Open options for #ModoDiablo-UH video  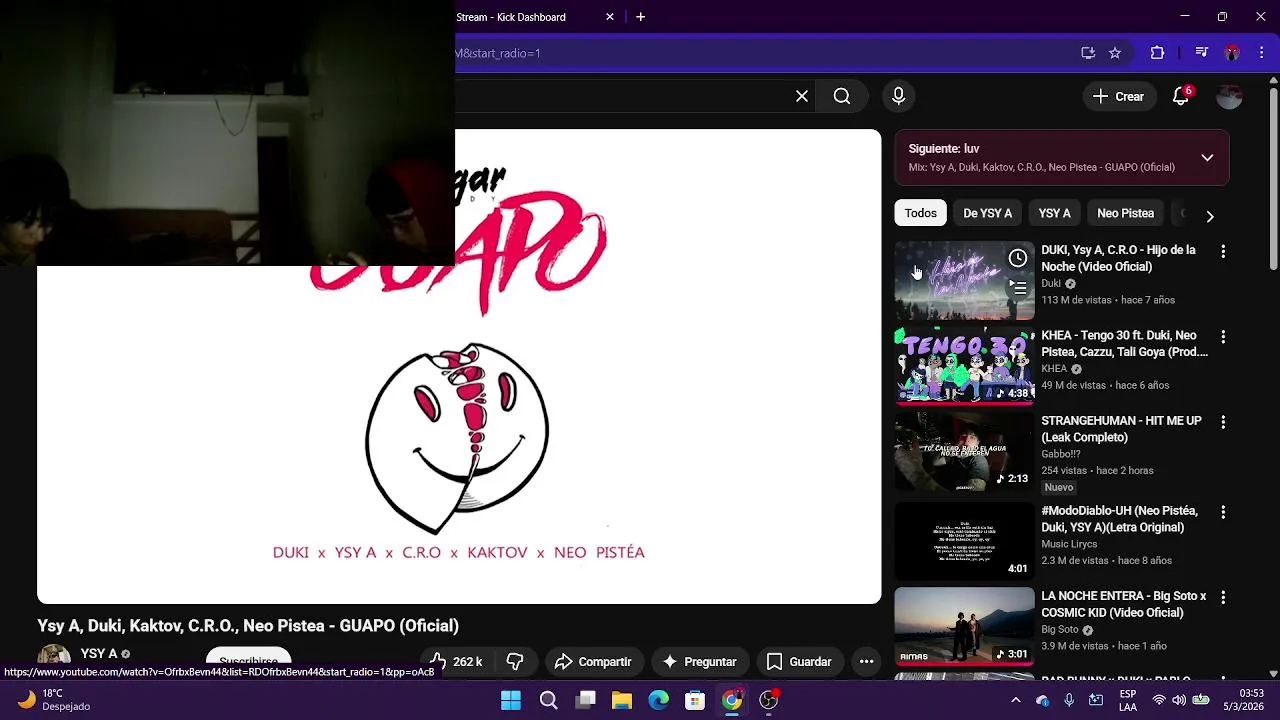tap(1223, 512)
